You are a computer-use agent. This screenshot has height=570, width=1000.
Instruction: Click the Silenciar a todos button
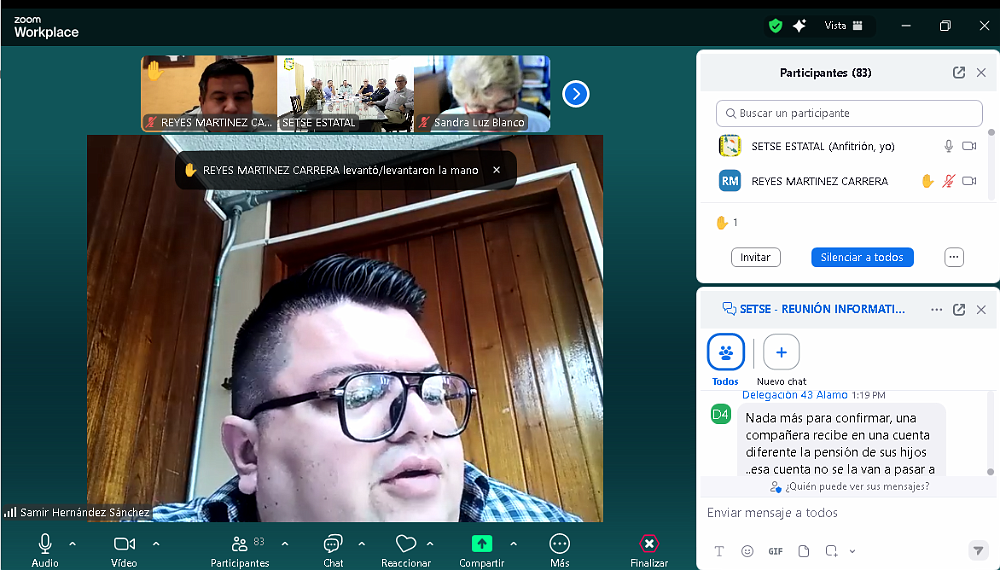click(x=861, y=257)
